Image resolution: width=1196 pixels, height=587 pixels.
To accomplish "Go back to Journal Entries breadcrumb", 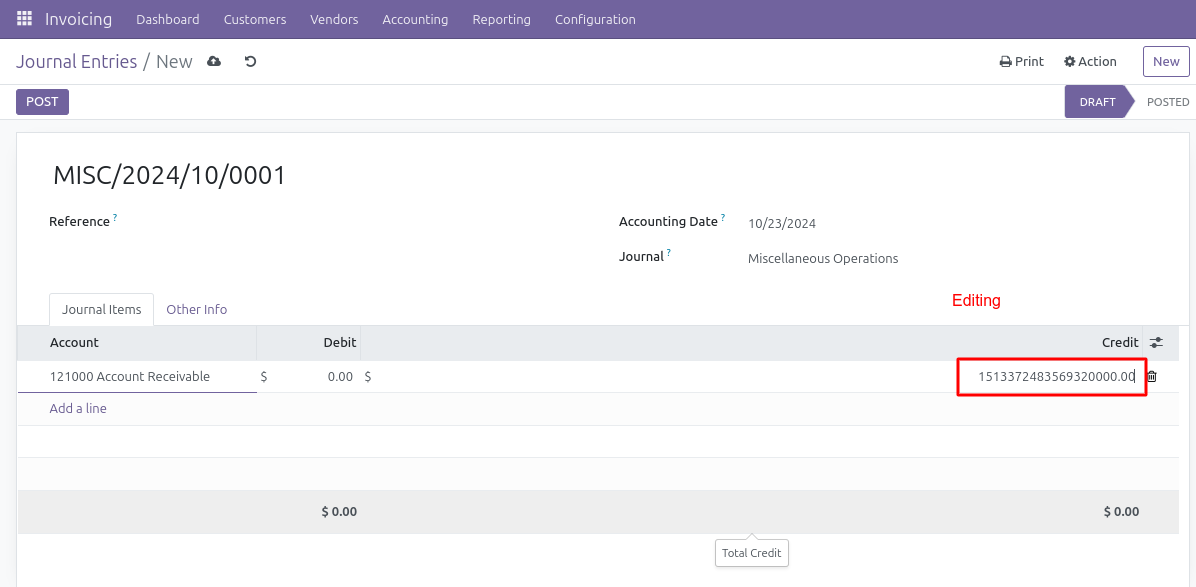I will click(76, 62).
